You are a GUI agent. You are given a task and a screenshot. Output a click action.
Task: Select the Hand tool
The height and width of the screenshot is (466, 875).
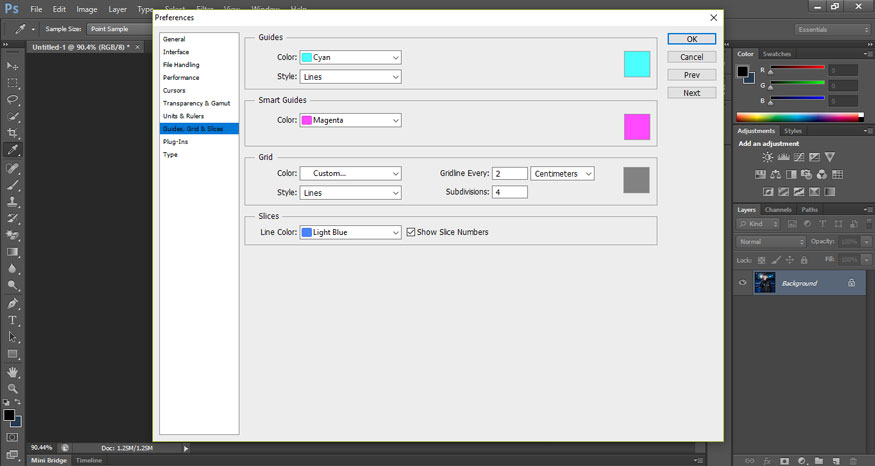(13, 371)
